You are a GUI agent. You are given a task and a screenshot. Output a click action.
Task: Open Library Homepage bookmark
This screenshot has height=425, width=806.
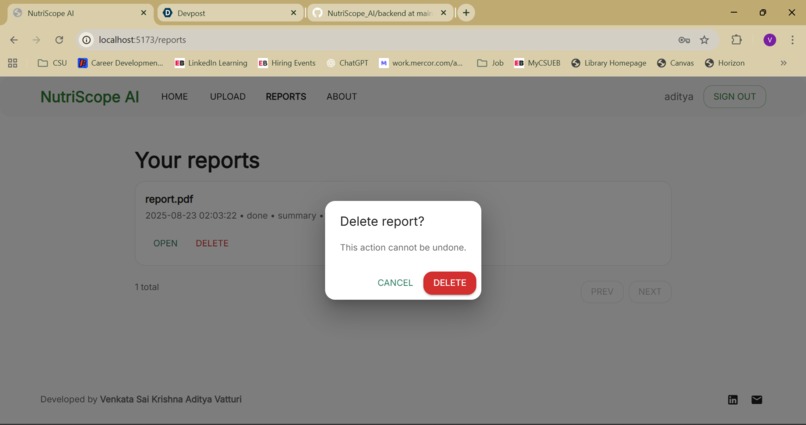(609, 63)
